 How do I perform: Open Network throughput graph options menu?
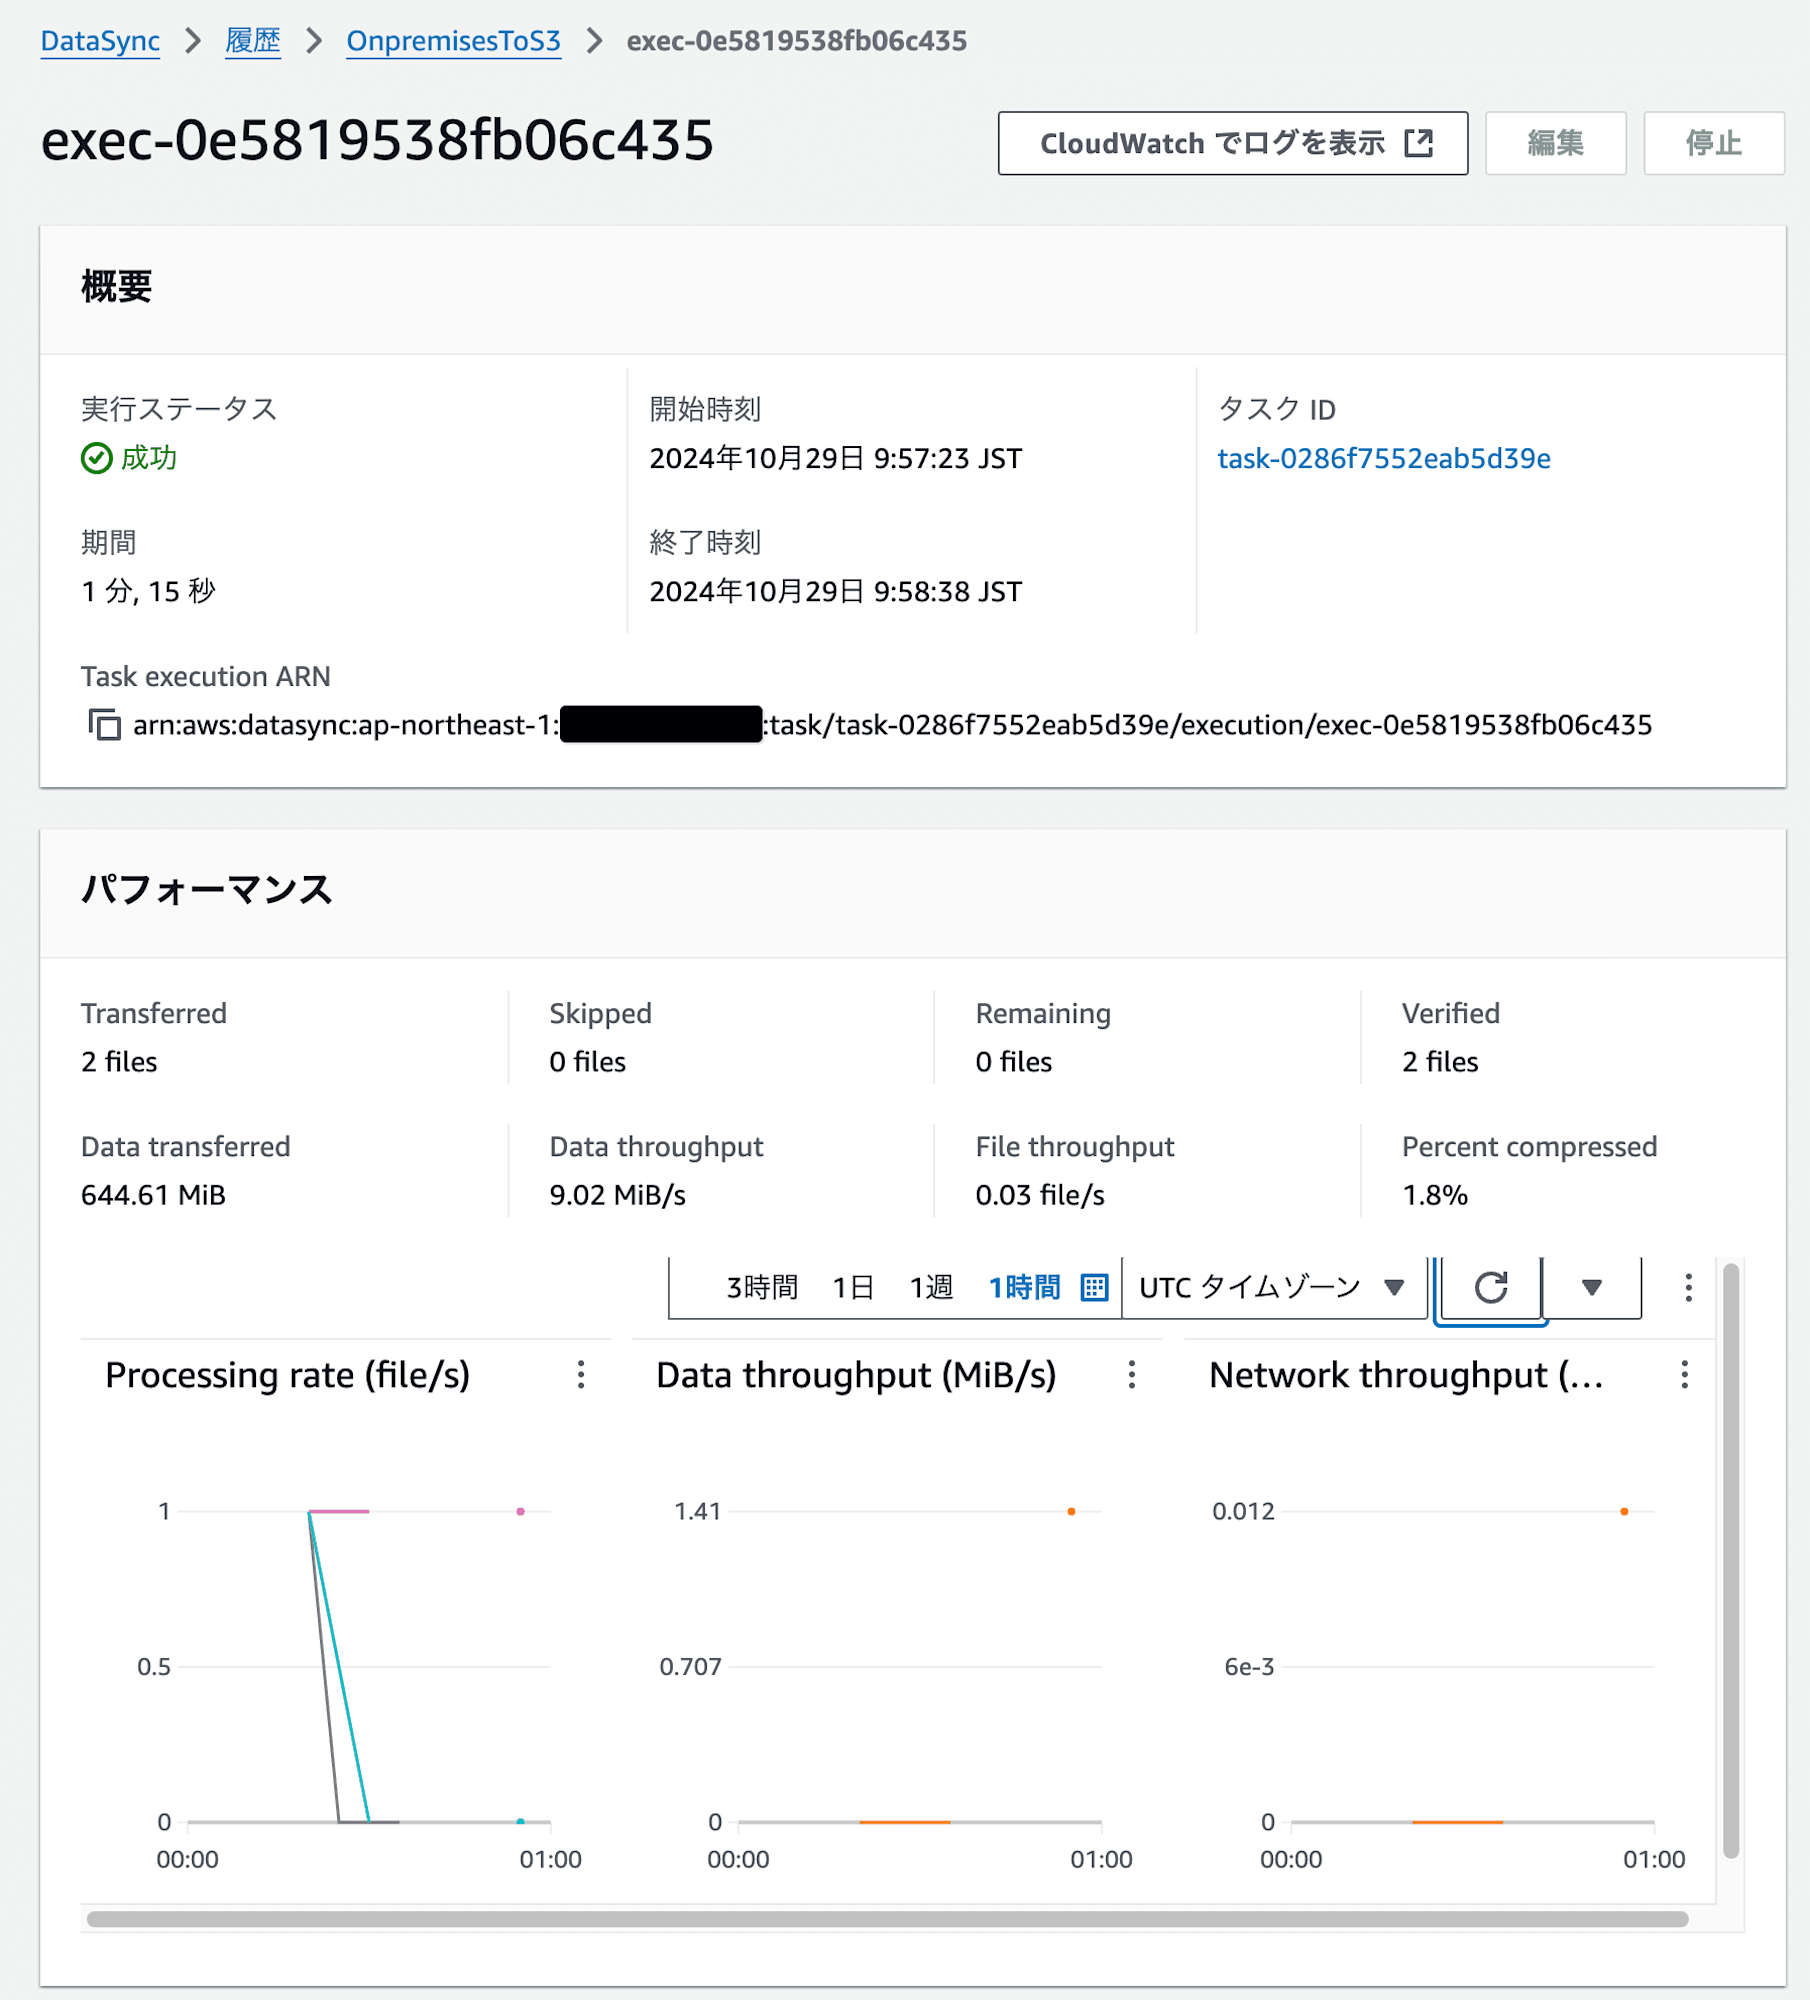pyautogui.click(x=1685, y=1375)
